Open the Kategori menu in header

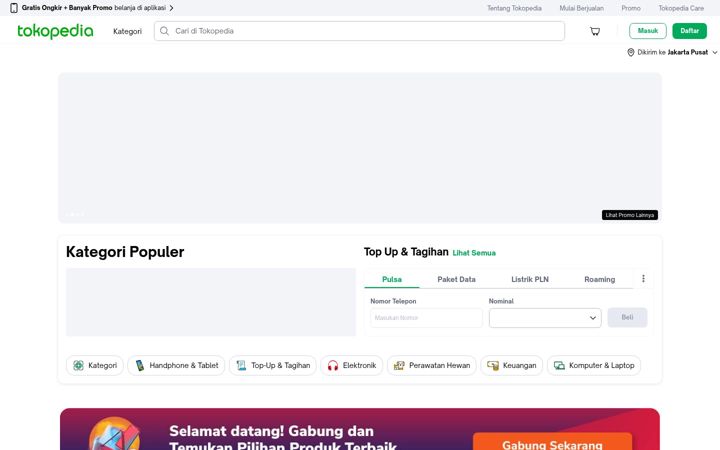pyautogui.click(x=127, y=31)
